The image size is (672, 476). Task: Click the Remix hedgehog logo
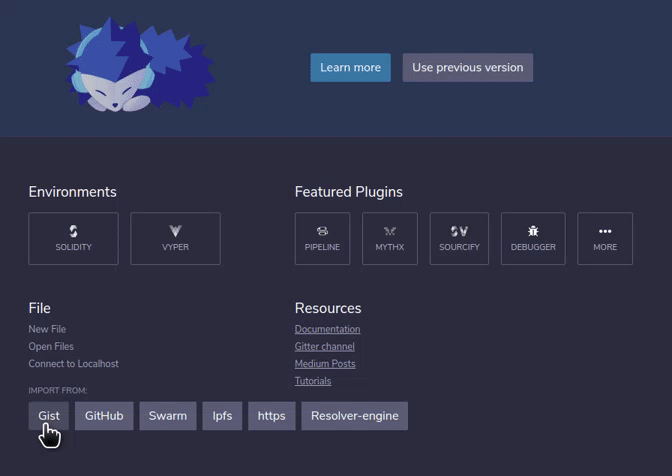click(140, 64)
